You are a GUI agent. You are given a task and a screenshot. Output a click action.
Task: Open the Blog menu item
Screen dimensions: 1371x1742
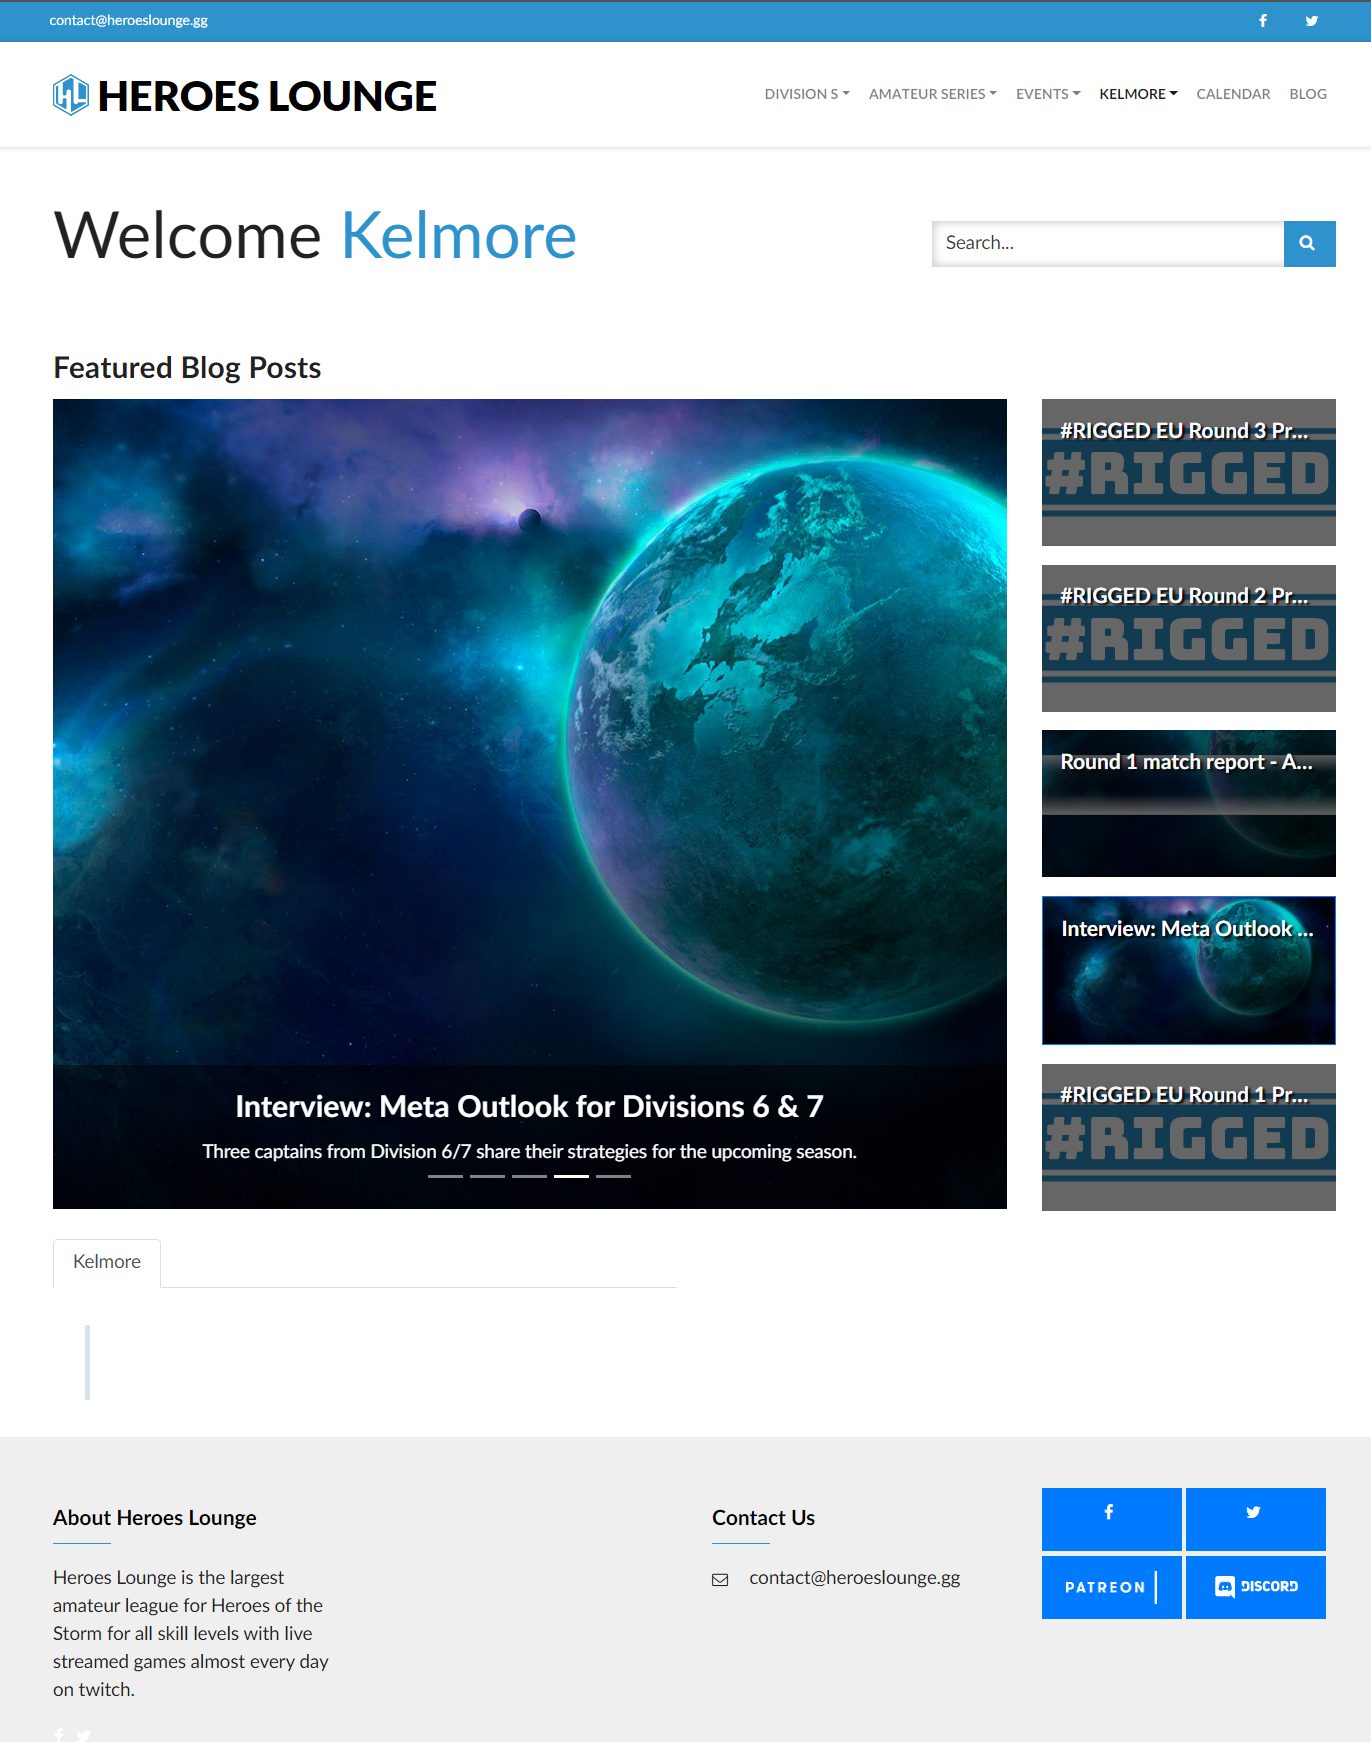(1308, 94)
